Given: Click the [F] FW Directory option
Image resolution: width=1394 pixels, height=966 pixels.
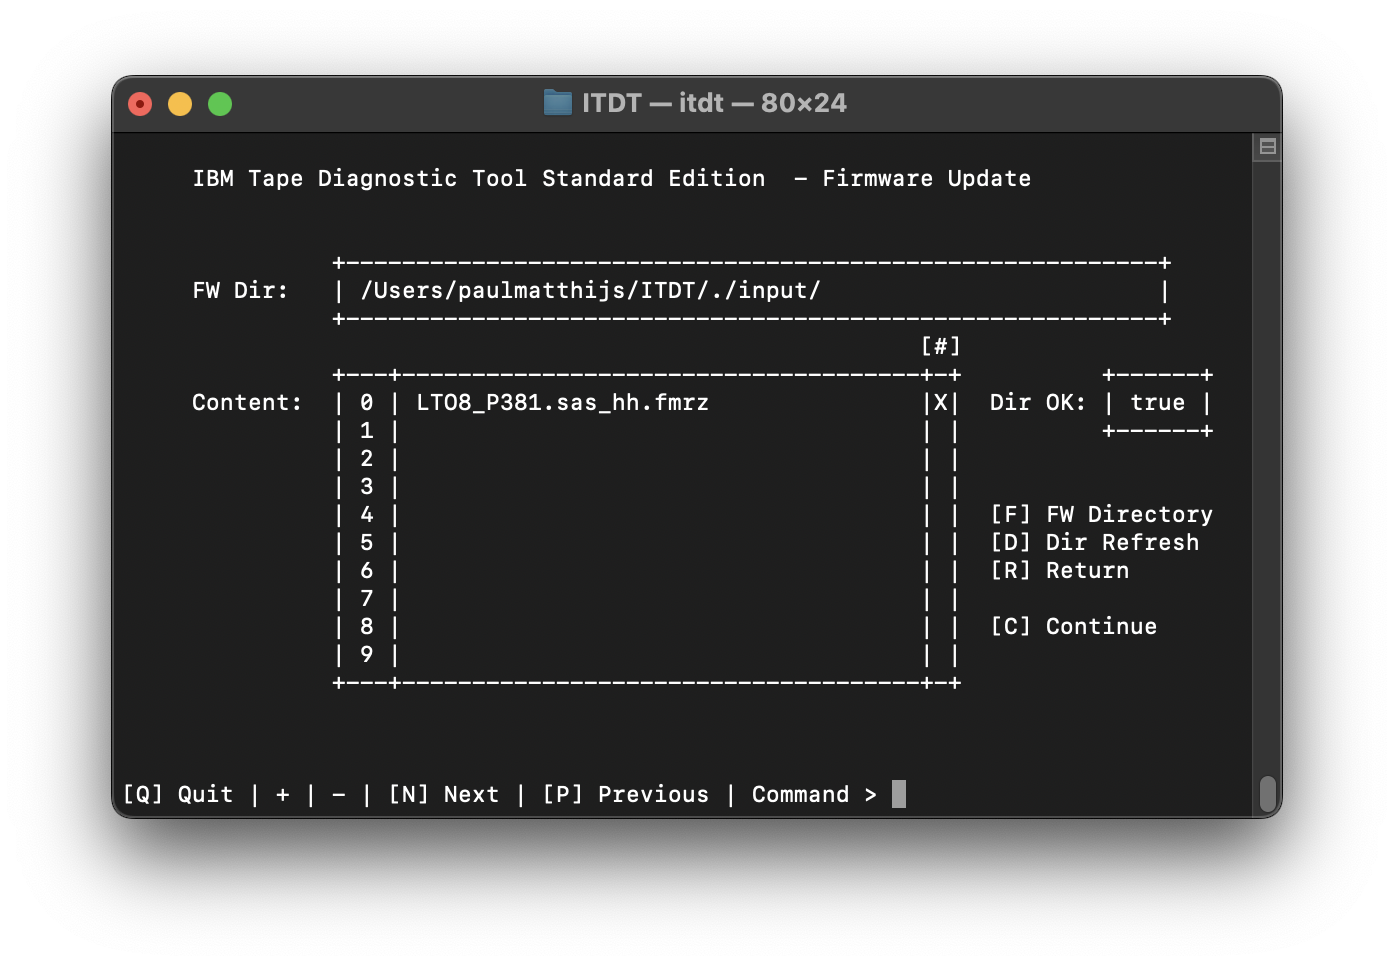Looking at the screenshot, I should tap(1100, 515).
